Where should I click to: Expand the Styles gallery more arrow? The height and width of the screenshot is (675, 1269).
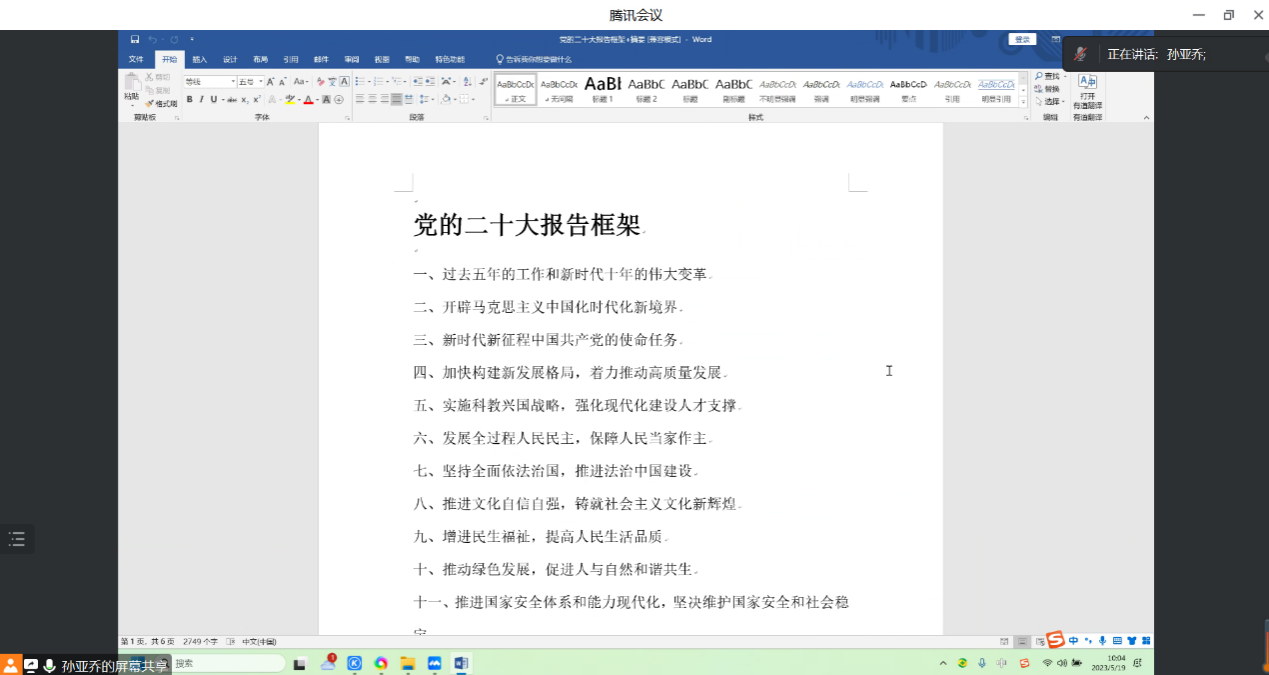click(x=1023, y=102)
